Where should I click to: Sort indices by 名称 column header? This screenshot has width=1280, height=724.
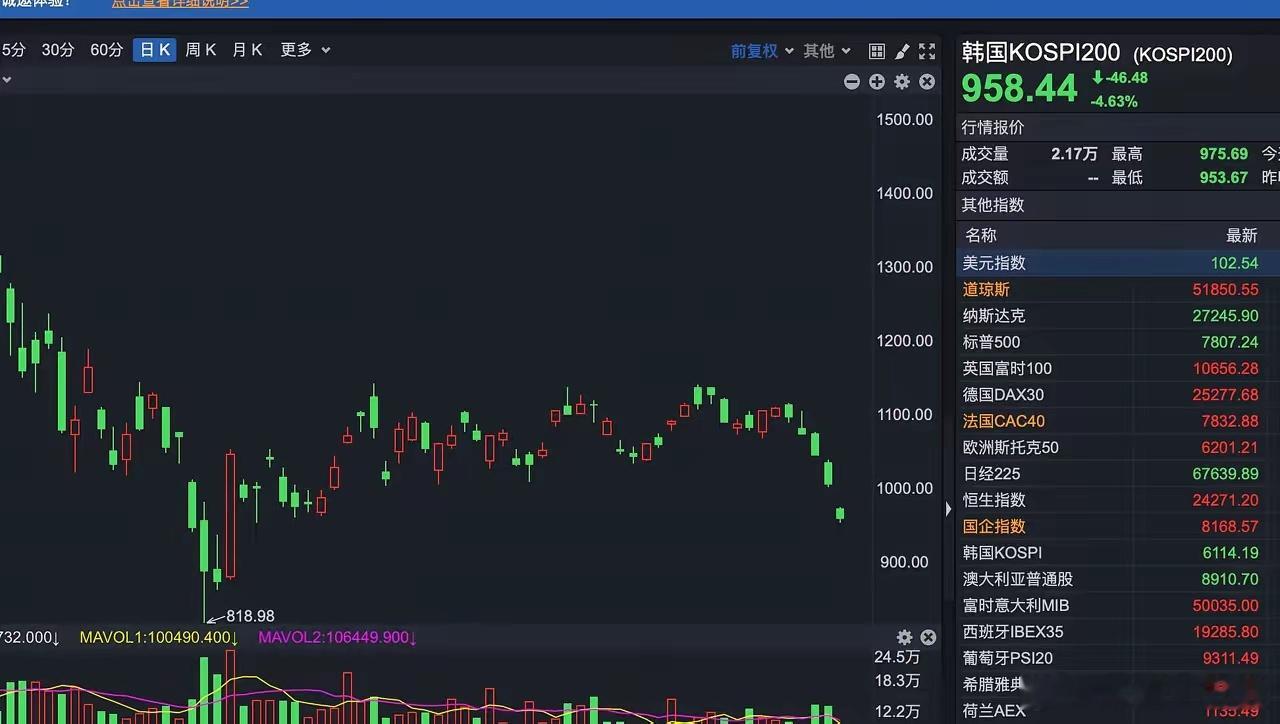(980, 235)
